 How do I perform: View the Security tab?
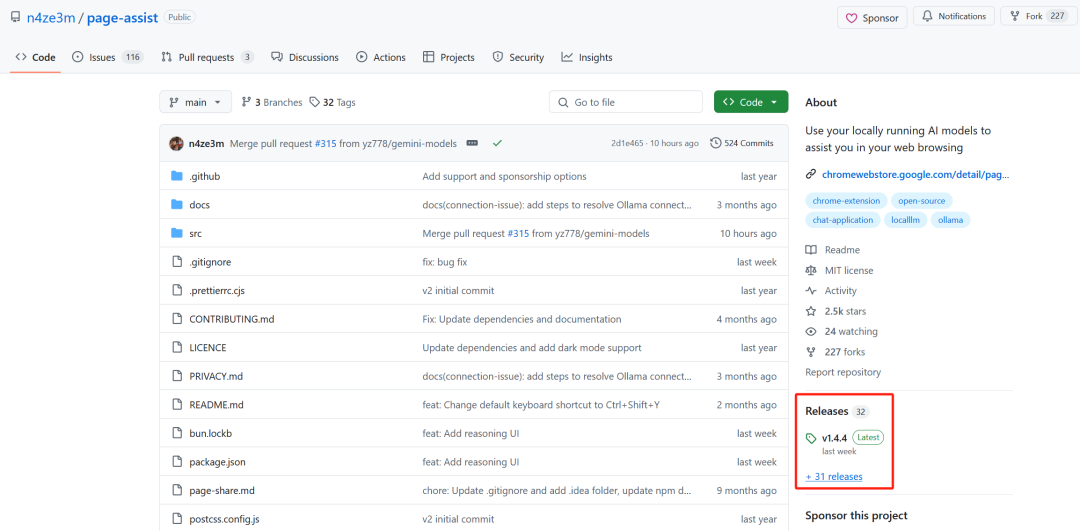tap(518, 57)
